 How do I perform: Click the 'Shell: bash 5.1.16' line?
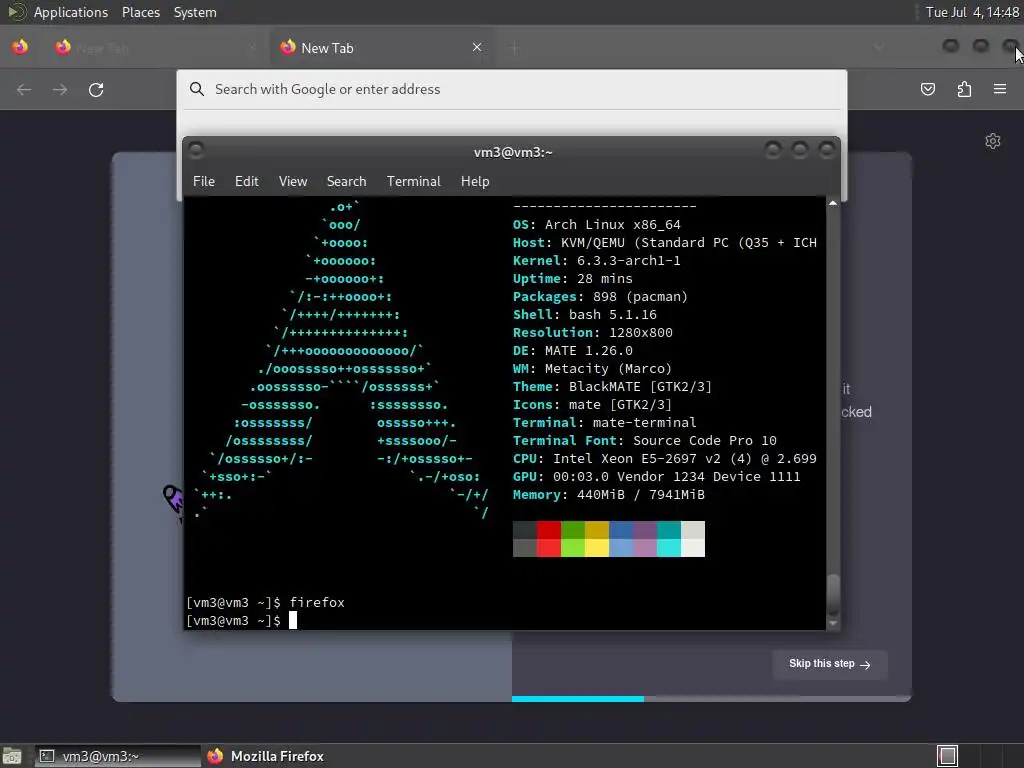point(584,315)
